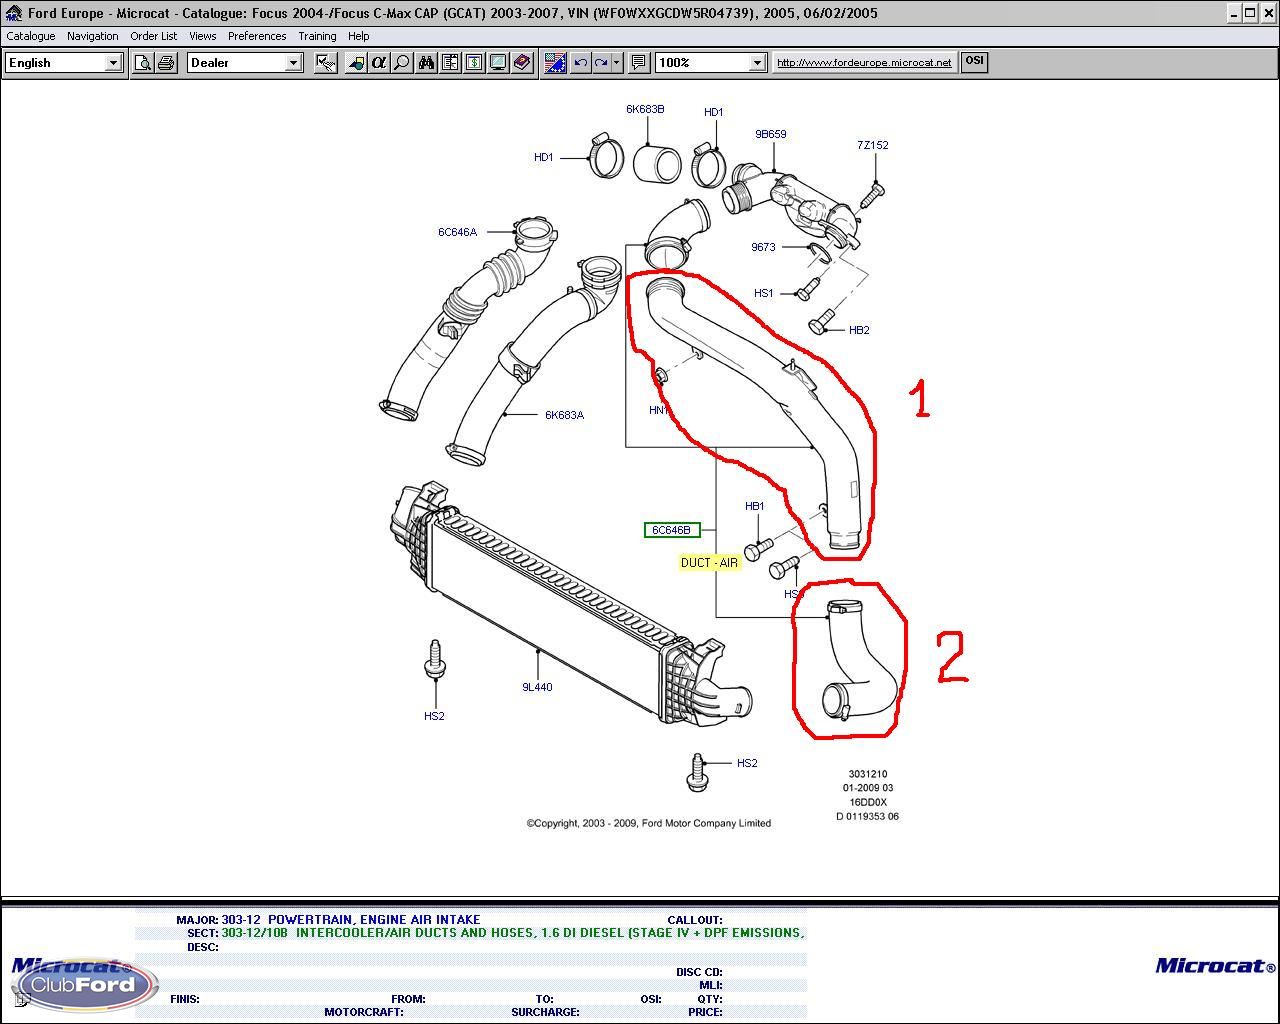Click the alpha symbol toolbar icon
The width and height of the screenshot is (1280, 1024).
tap(379, 62)
